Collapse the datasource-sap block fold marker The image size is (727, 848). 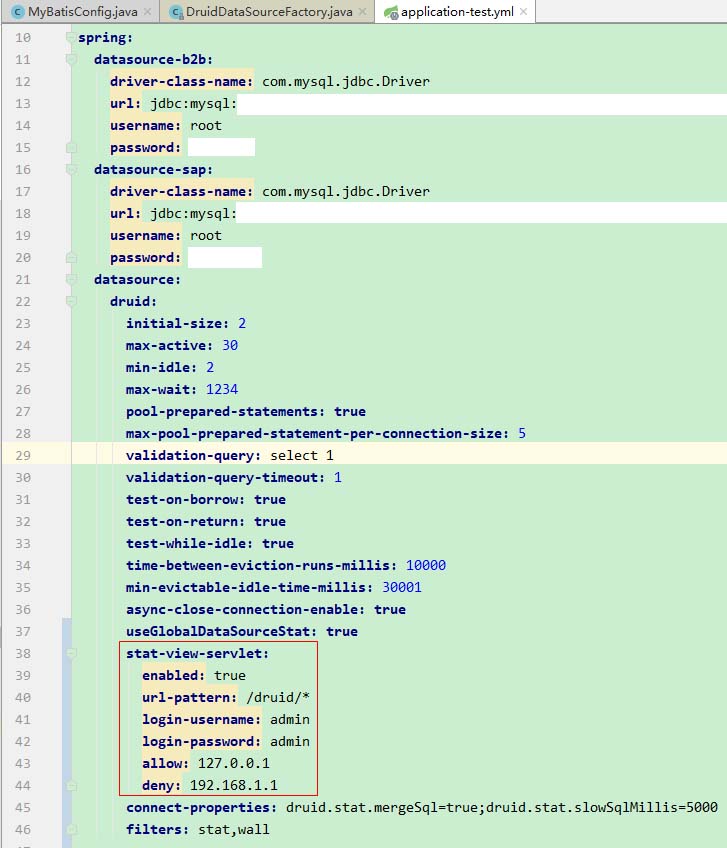tap(71, 170)
